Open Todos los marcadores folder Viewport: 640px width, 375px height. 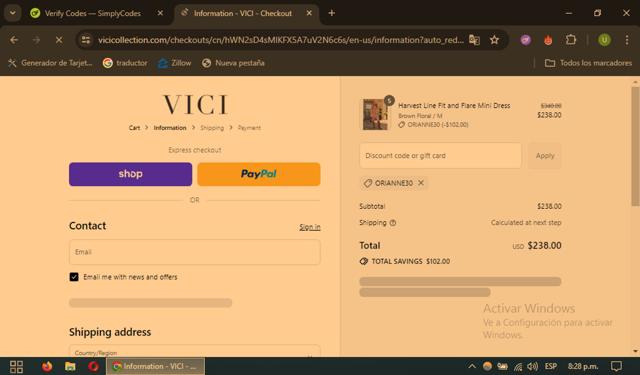[588, 63]
